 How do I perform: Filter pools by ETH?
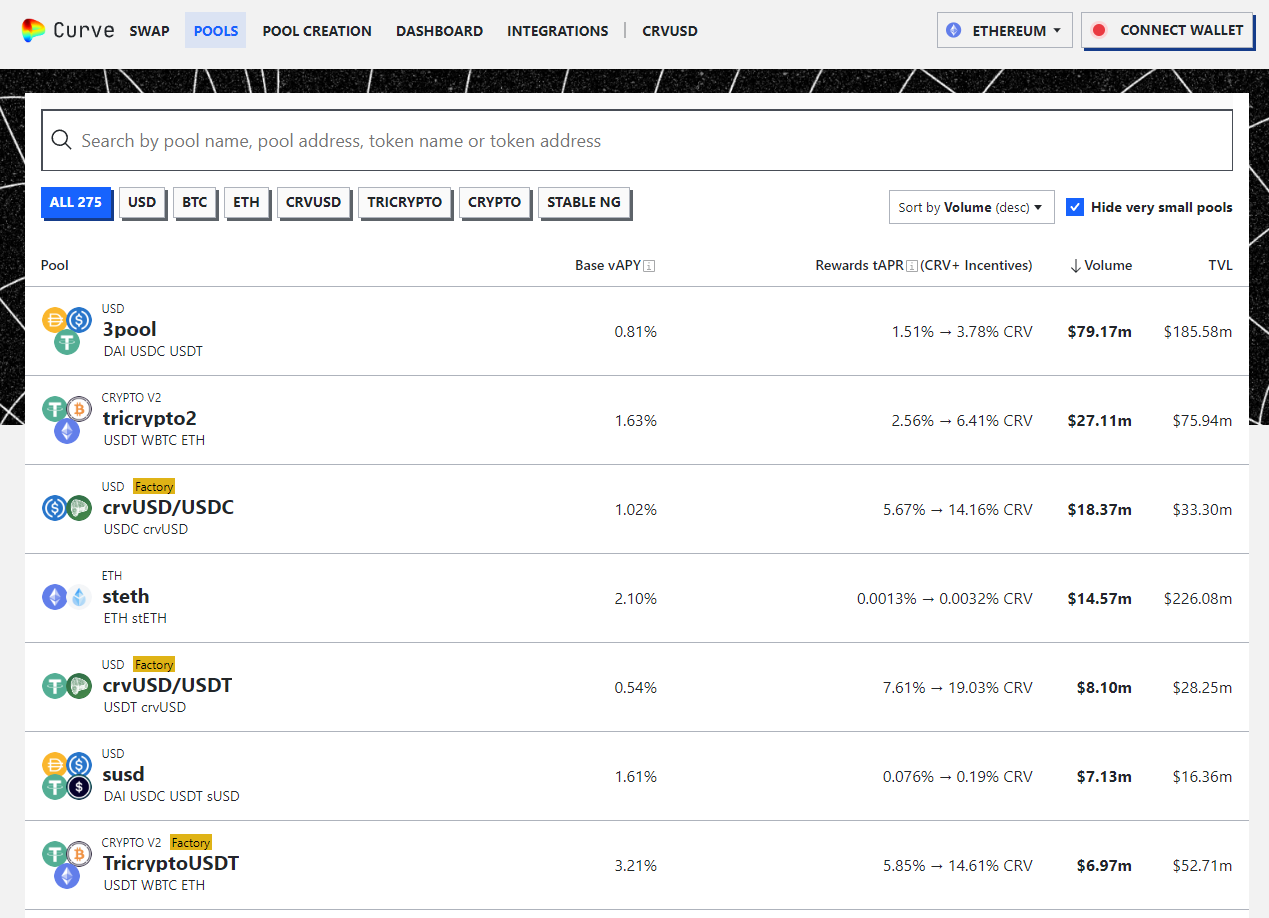pos(246,202)
